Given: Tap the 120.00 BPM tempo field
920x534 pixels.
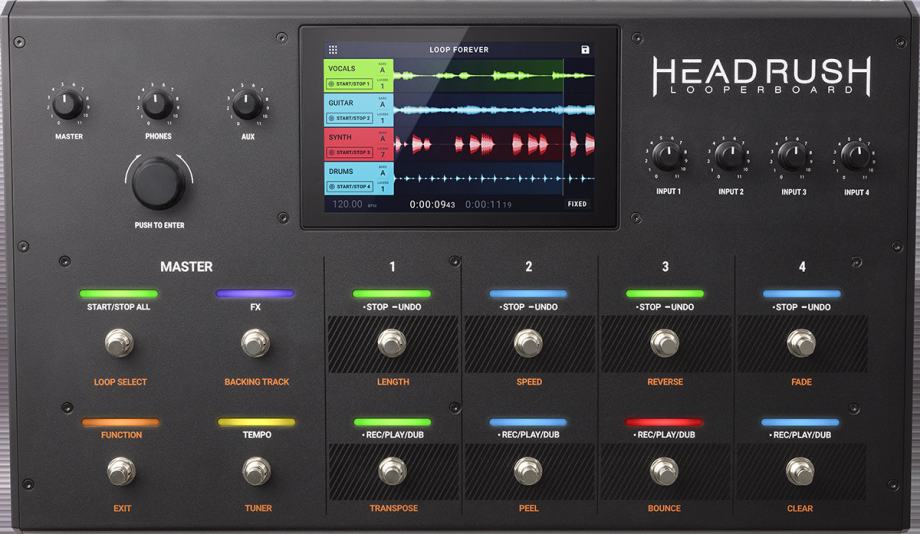Looking at the screenshot, I should [354, 204].
